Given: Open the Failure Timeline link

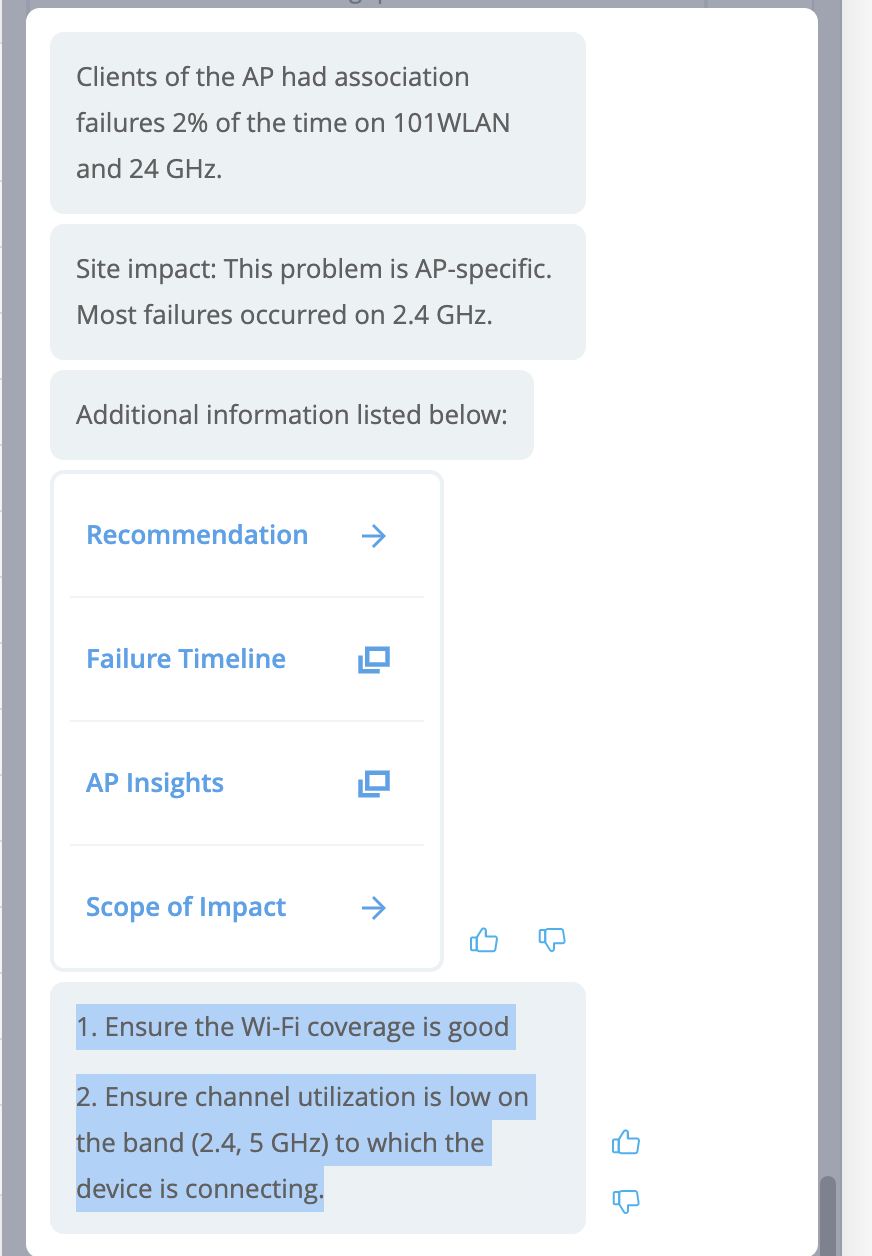Looking at the screenshot, I should tap(186, 659).
